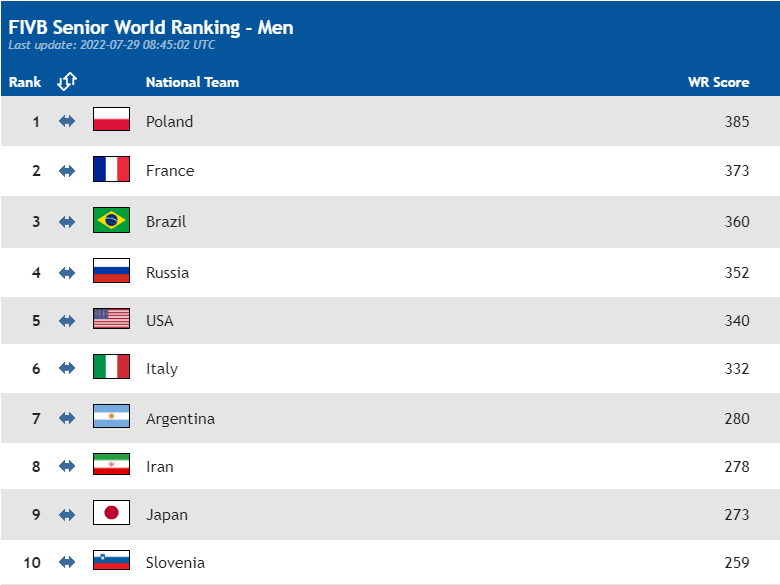Click the Slovenia flag icon
The image size is (780, 585).
point(111,560)
